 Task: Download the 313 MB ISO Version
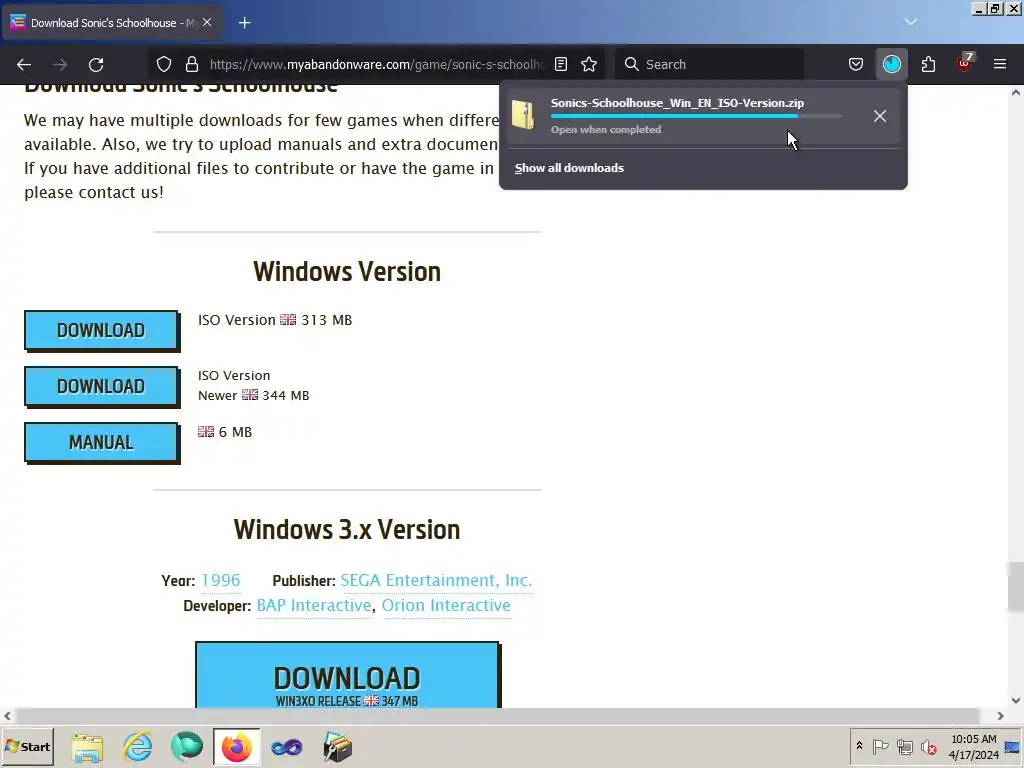(x=101, y=330)
